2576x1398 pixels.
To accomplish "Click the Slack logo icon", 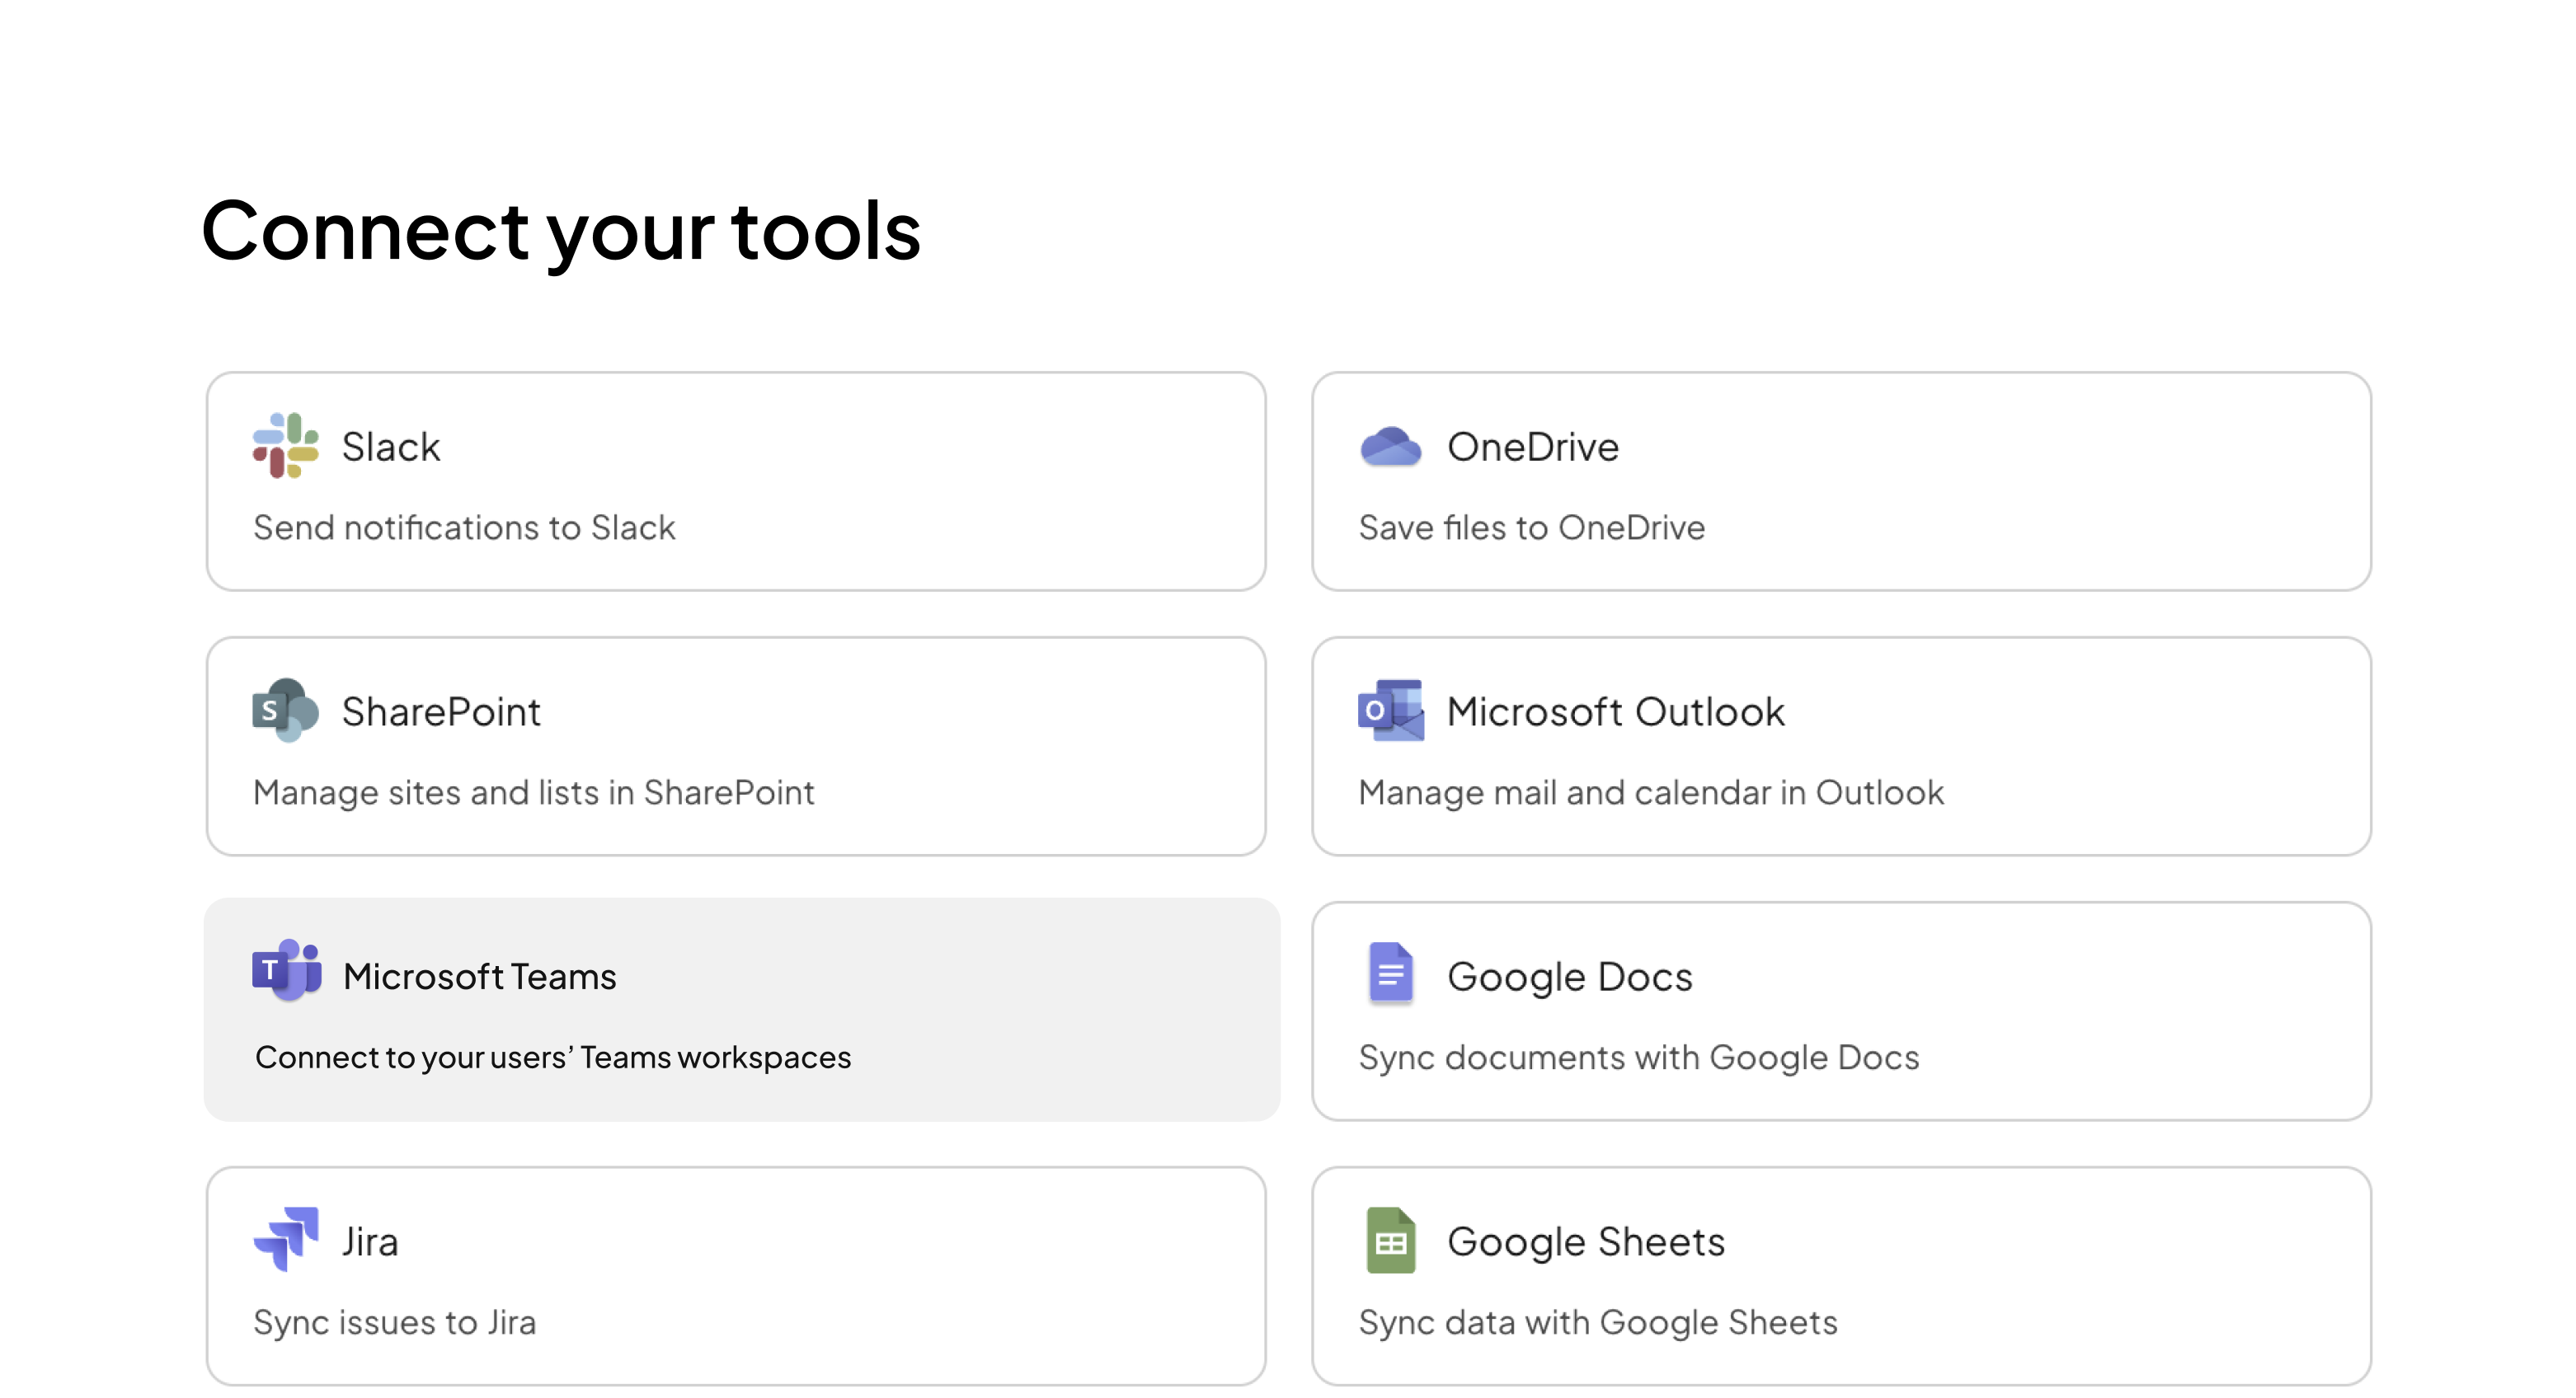I will click(x=285, y=446).
